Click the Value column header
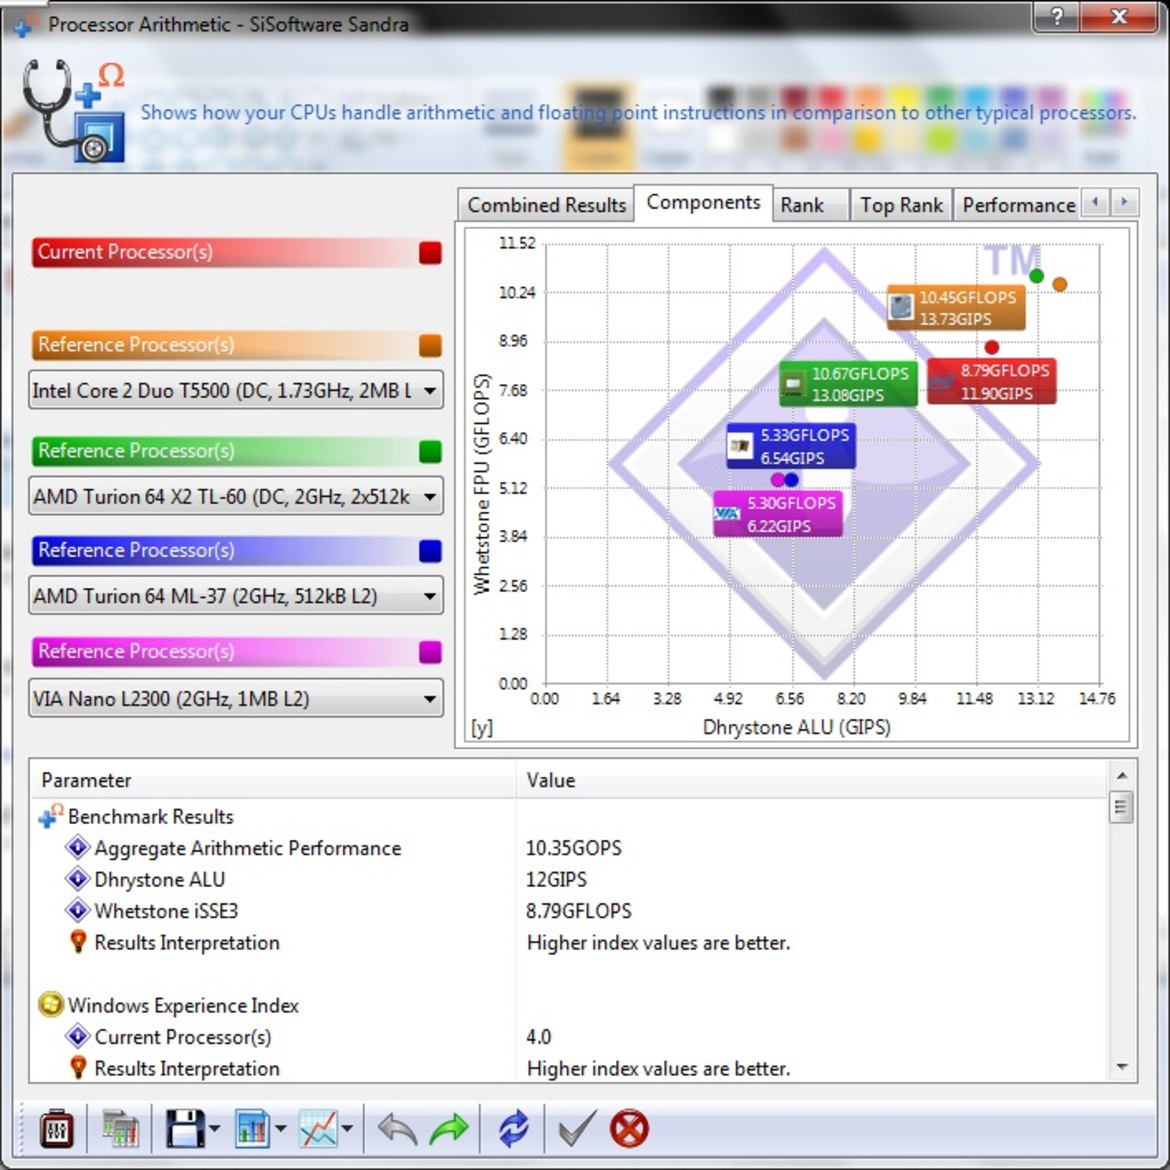 [x=811, y=780]
